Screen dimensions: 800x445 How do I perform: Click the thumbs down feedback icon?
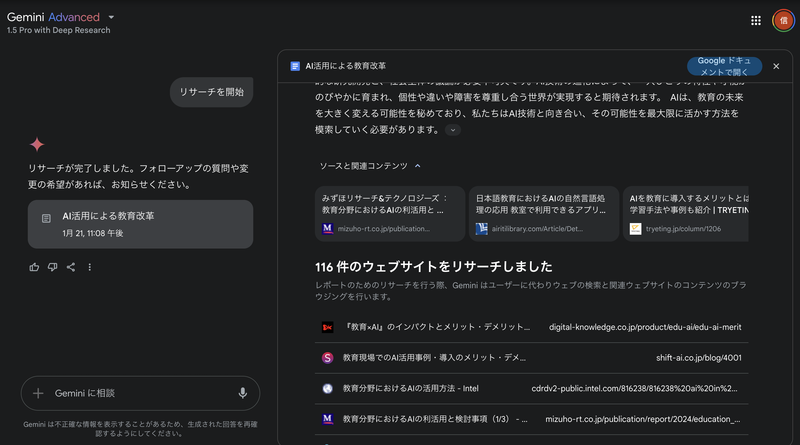pos(53,267)
